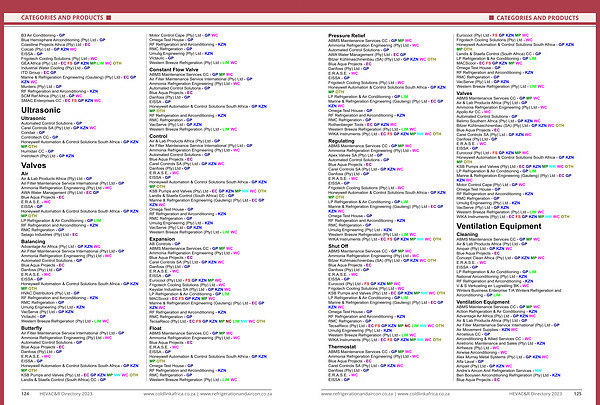
Task: Click 'National Airconditioning (Pty) Ltd' row
Action: coord(492,276)
